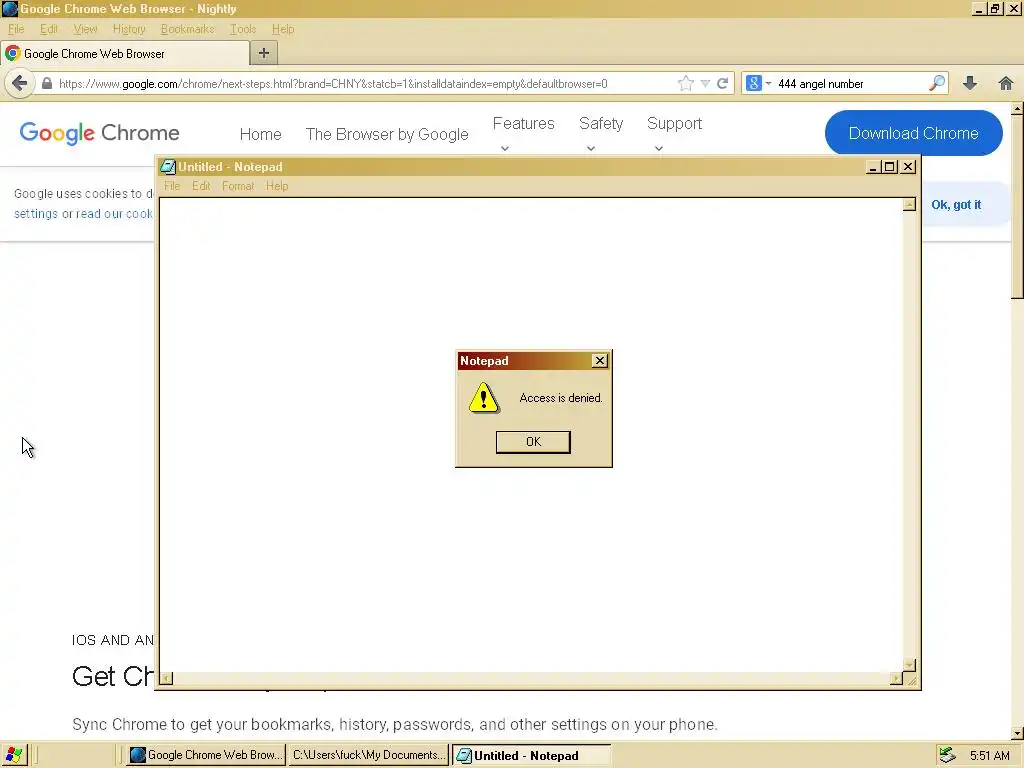The height and width of the screenshot is (768, 1024).
Task: Open a new tab with plus button
Action: 264,54
